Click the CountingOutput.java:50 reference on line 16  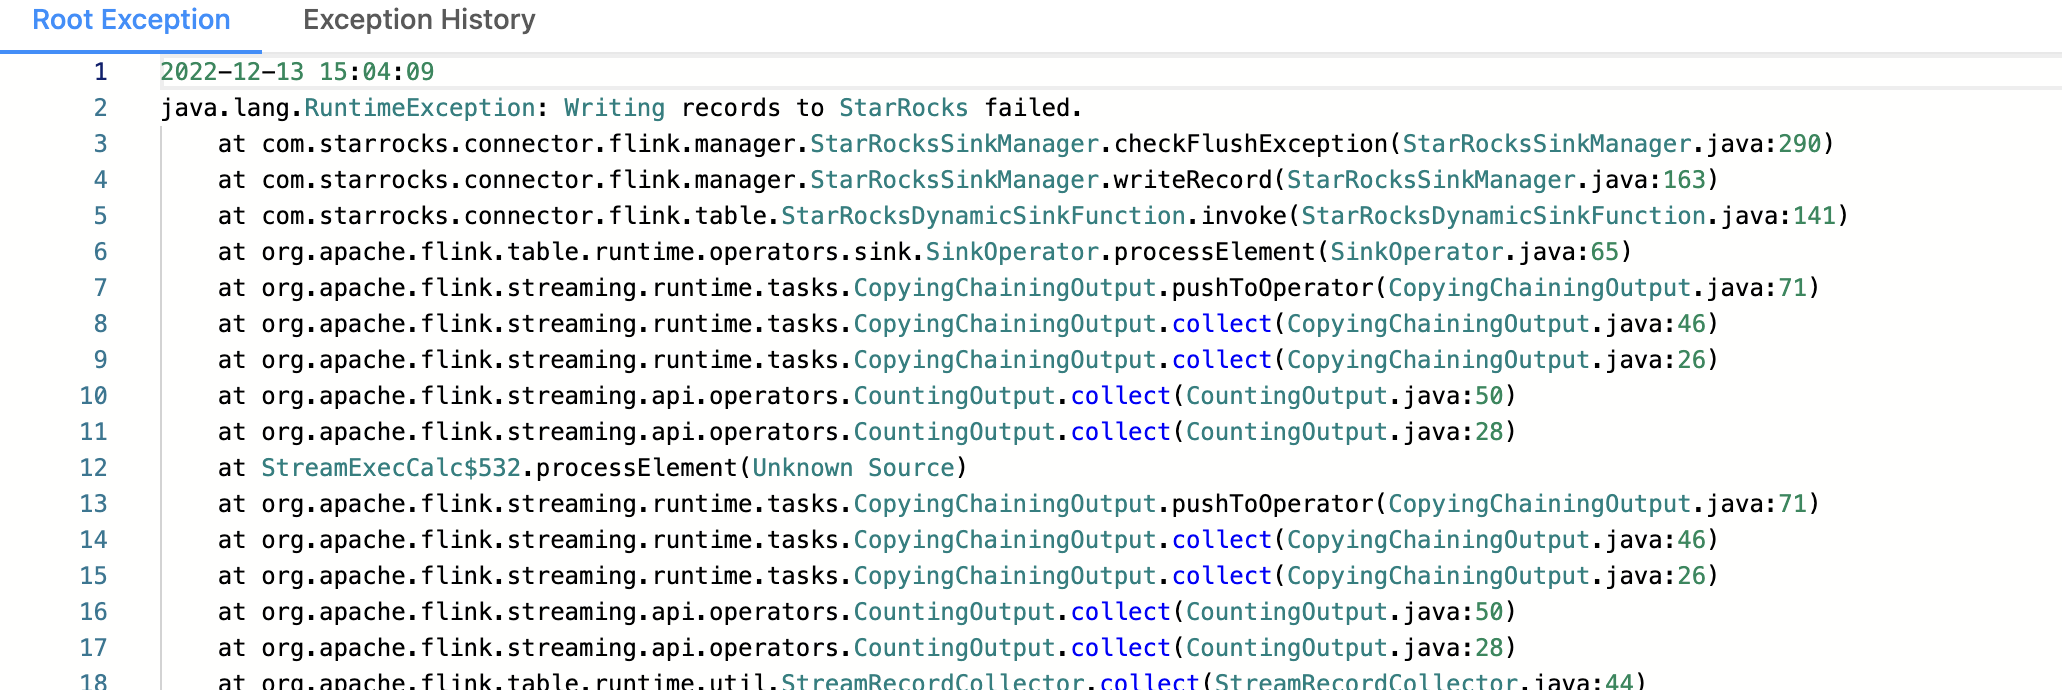[x=1344, y=612]
